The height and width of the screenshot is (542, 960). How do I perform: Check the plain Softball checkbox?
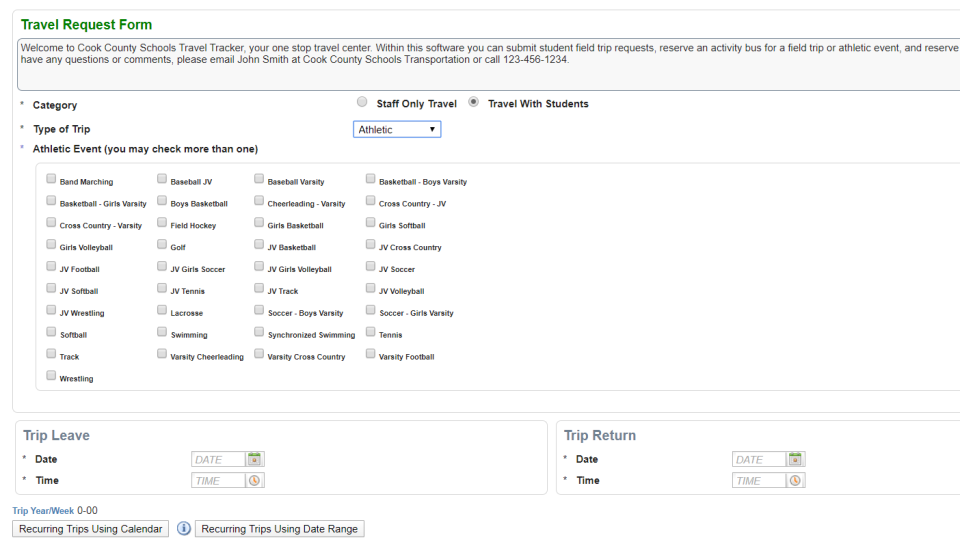[51, 332]
